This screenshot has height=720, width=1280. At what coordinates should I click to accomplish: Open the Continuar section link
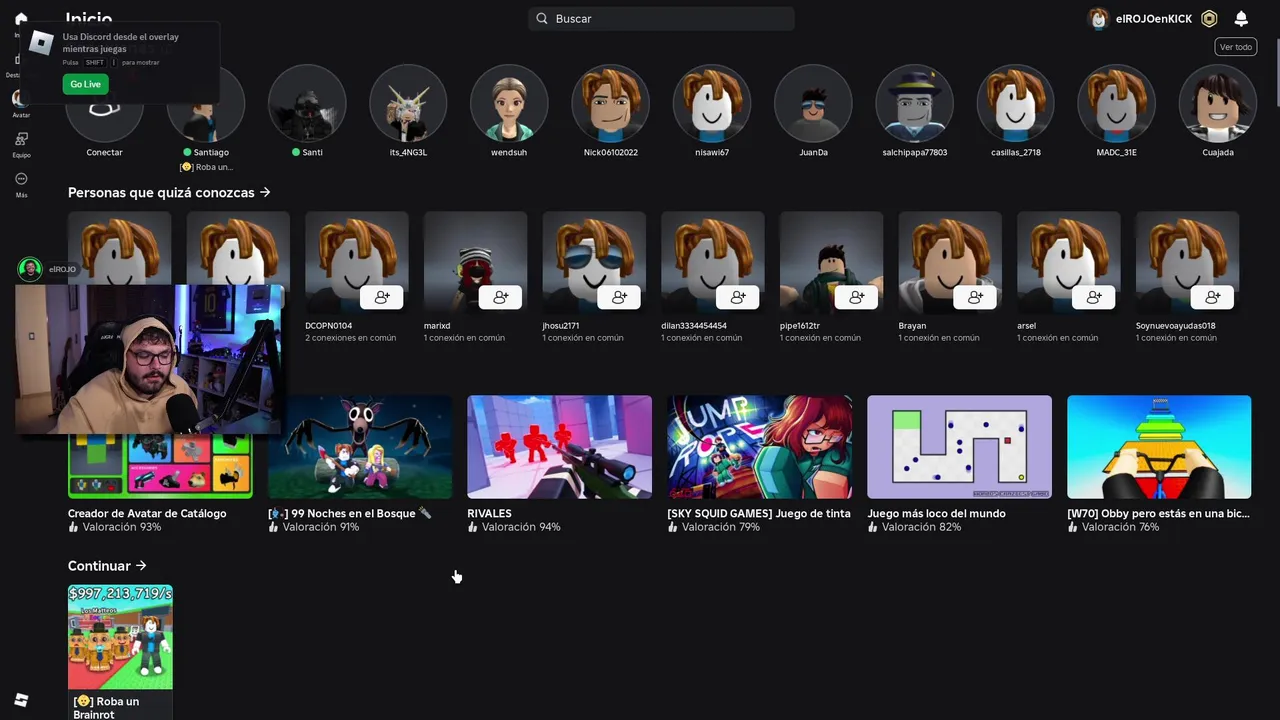point(107,566)
